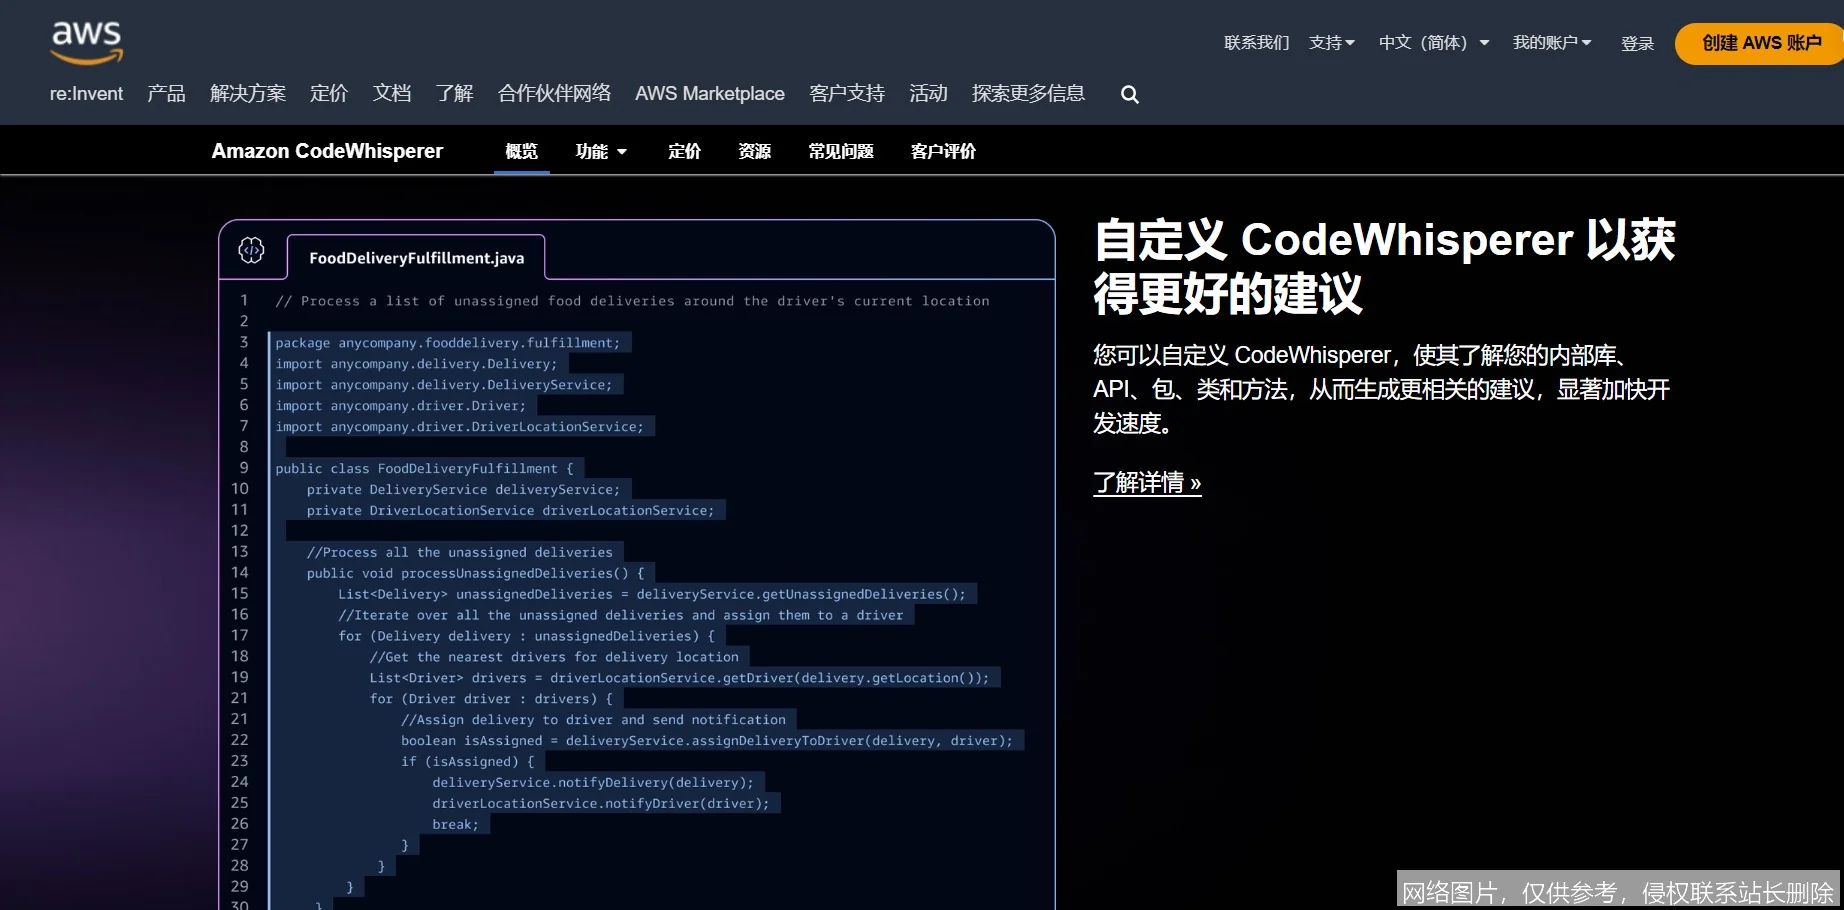Select the CodeWhisperer 定价 tab
The image size is (1844, 910).
(x=684, y=151)
